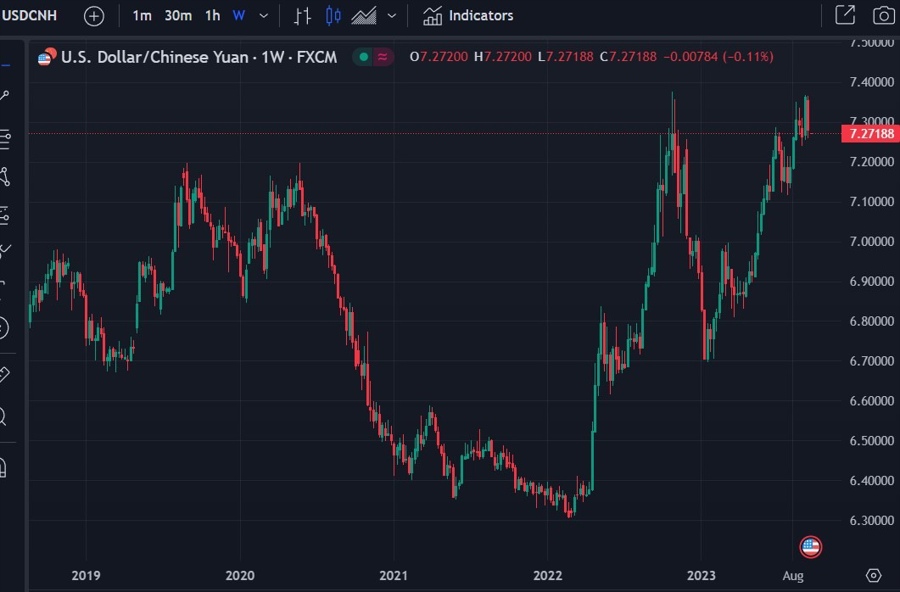Select the zoom magnifier tool in sidebar
This screenshot has width=900, height=592.
tap(3, 416)
